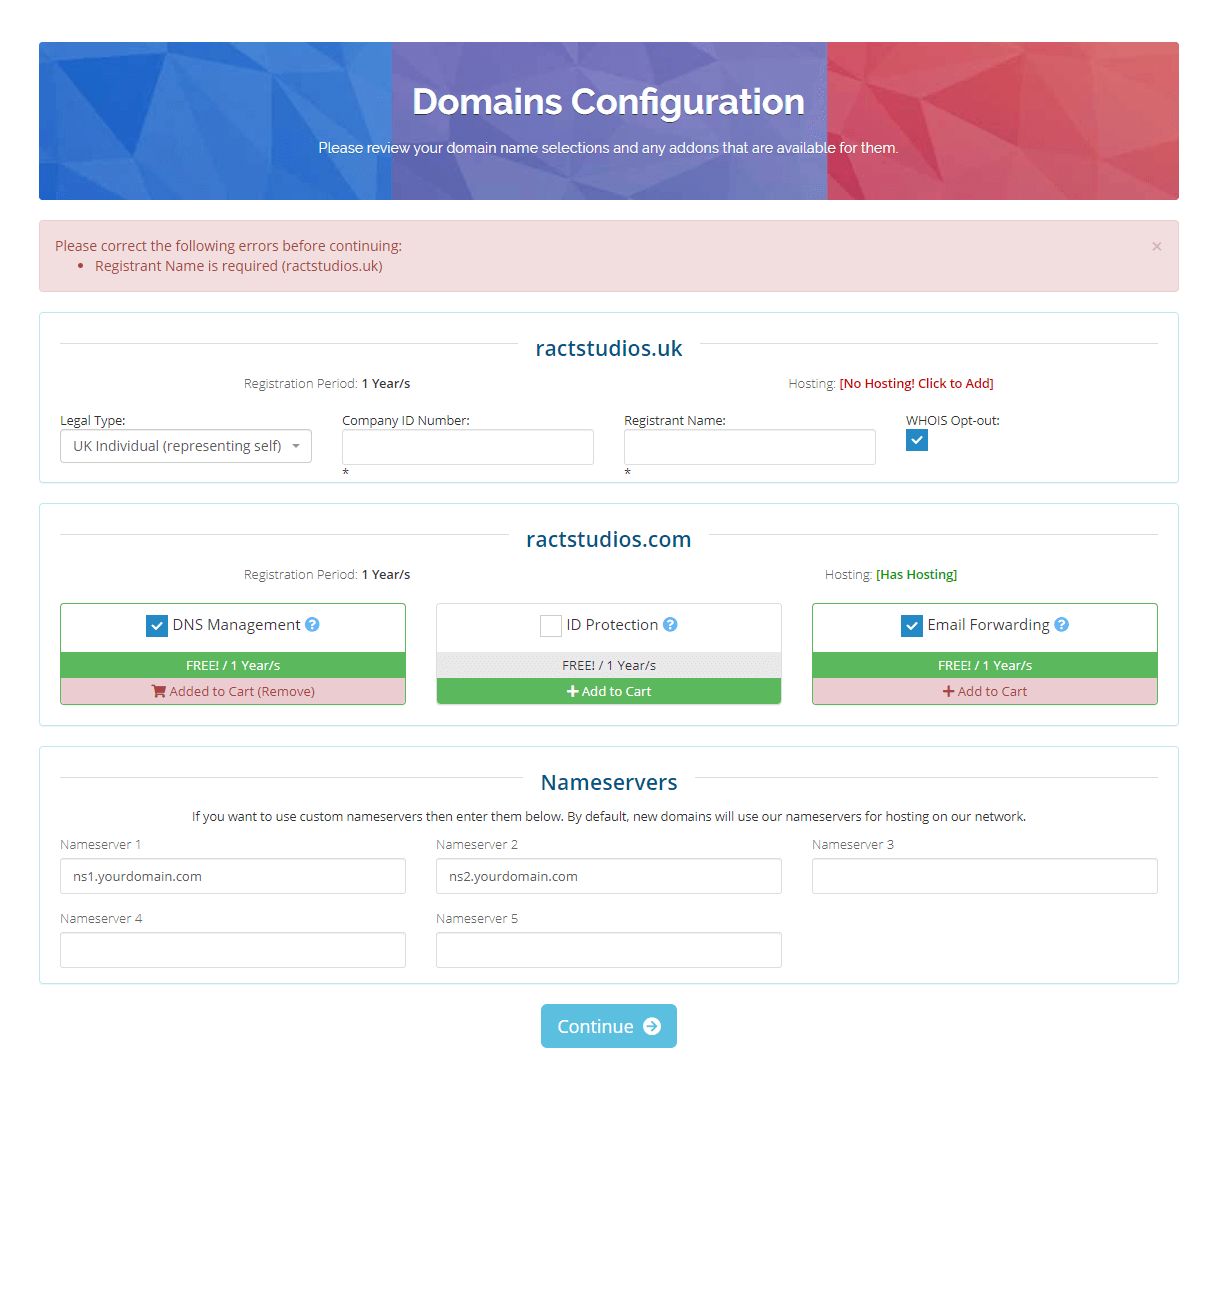The image size is (1220, 1300).
Task: Open the Legal Type dropdown
Action: pyautogui.click(x=186, y=446)
